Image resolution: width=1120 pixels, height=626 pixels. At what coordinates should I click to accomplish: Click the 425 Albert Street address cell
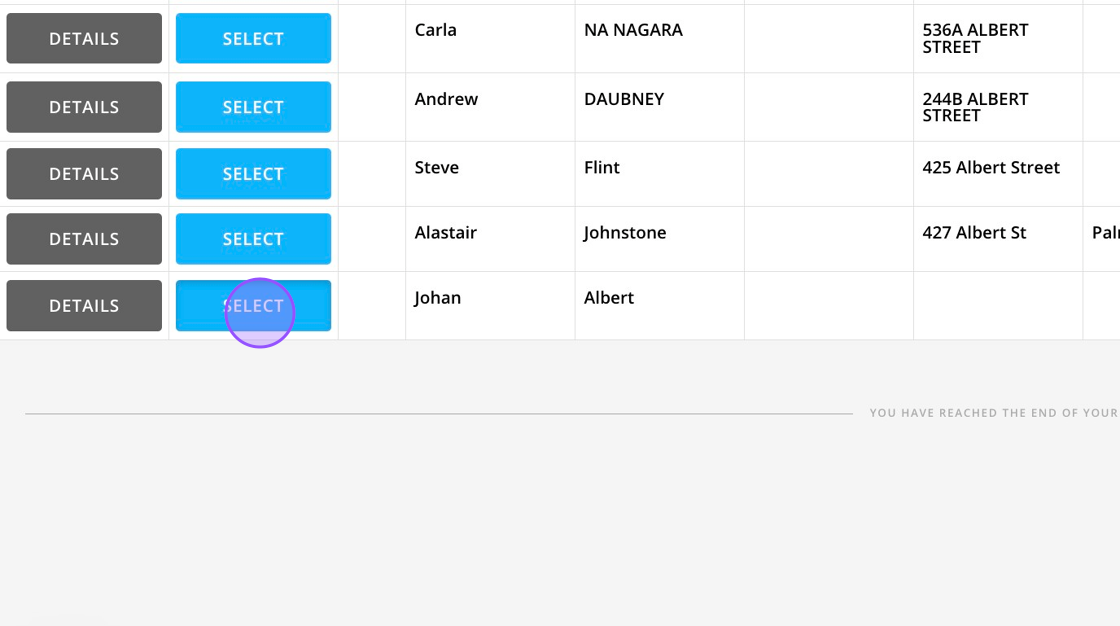(x=991, y=168)
